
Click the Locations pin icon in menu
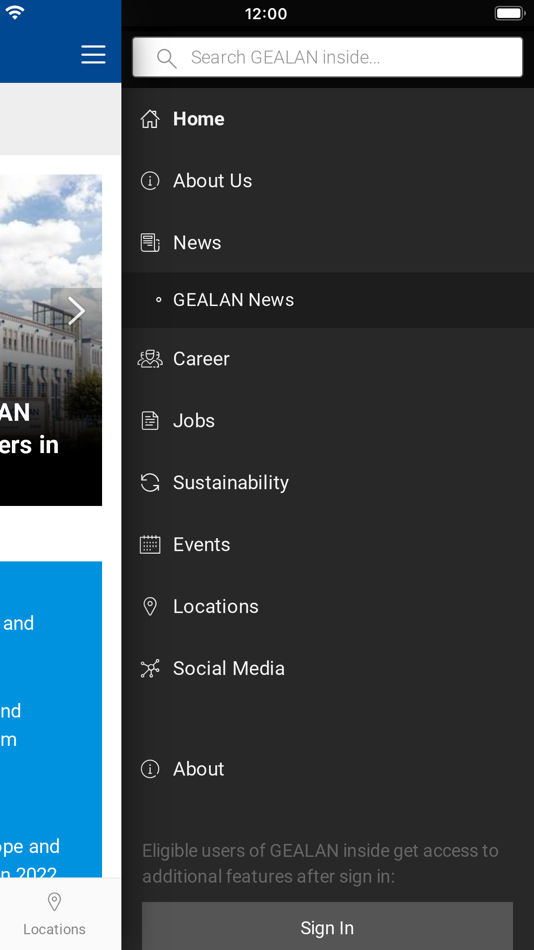(x=150, y=606)
